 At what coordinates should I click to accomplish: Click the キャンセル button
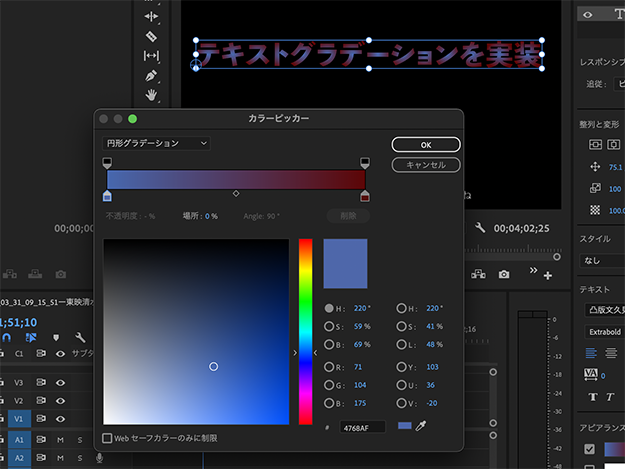click(x=426, y=165)
